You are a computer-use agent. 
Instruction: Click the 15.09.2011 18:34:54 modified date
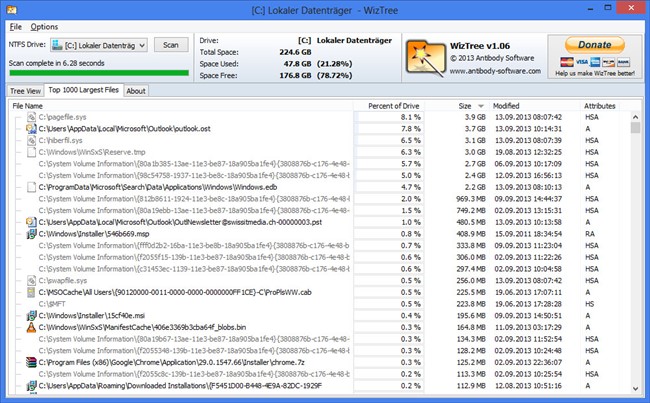click(x=528, y=234)
